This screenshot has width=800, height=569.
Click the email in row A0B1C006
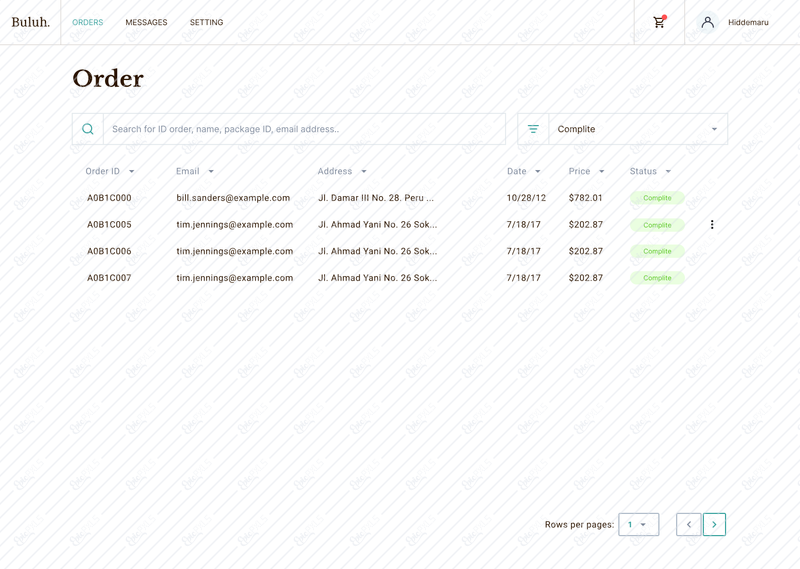coord(235,251)
